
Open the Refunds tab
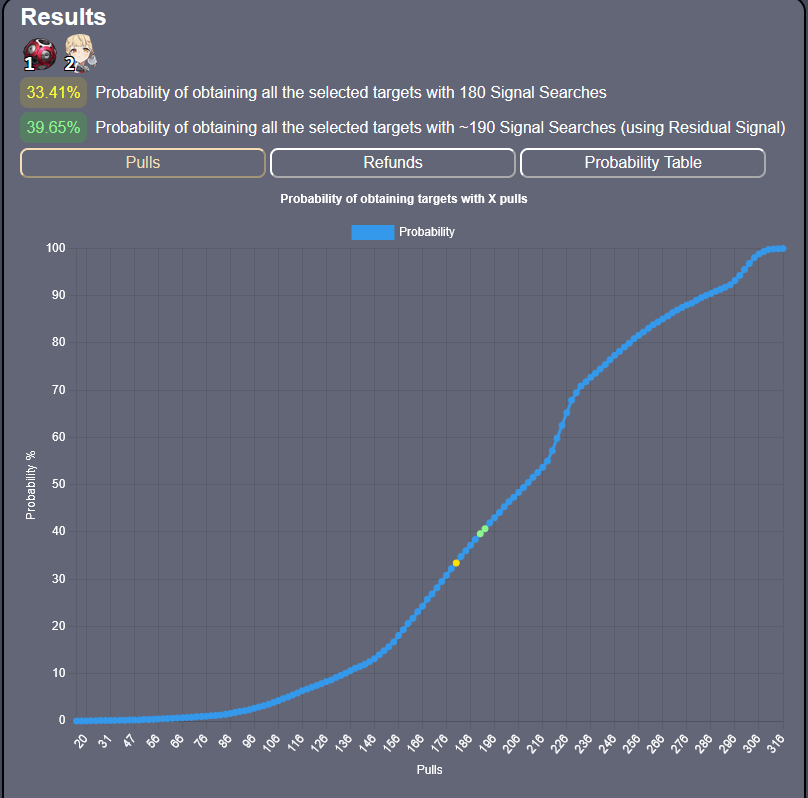(x=393, y=163)
